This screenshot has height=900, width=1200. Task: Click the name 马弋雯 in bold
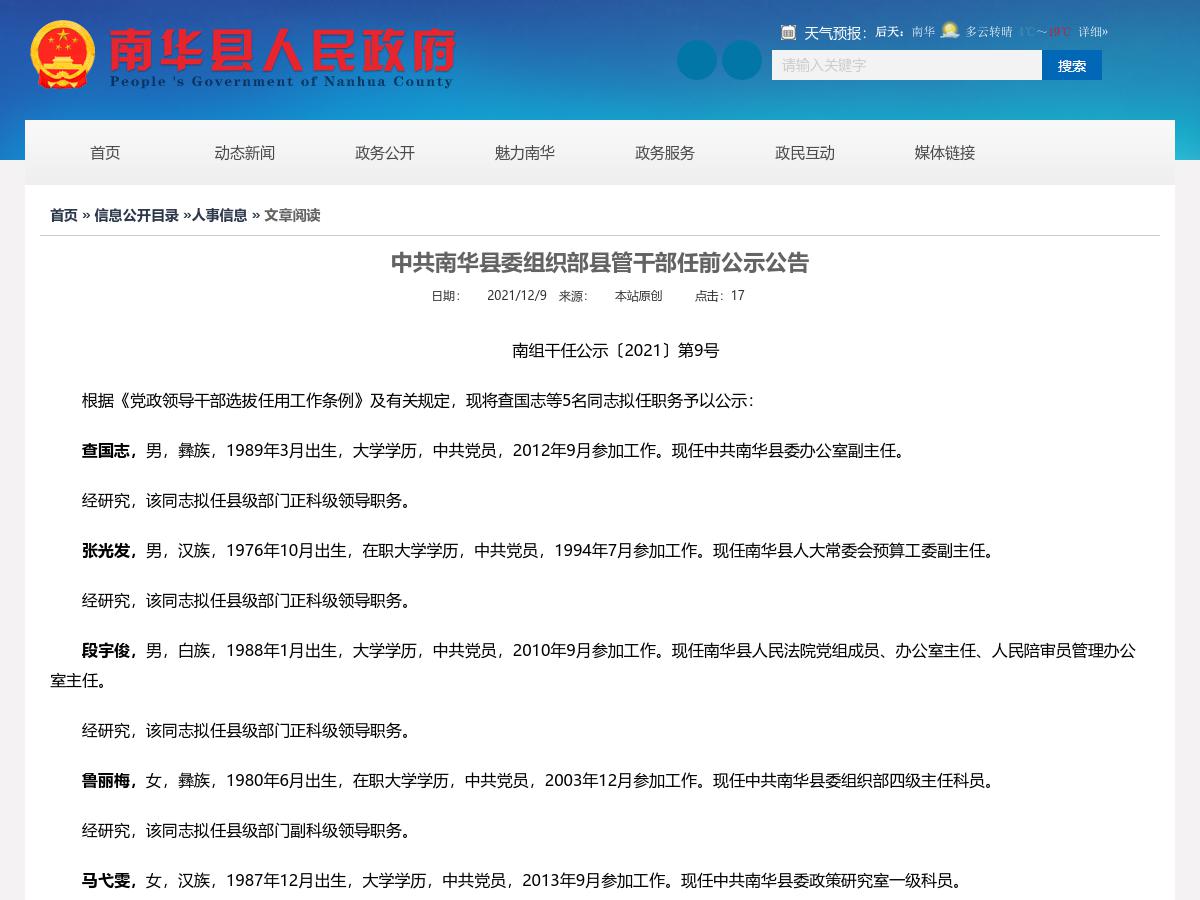pyautogui.click(x=106, y=881)
